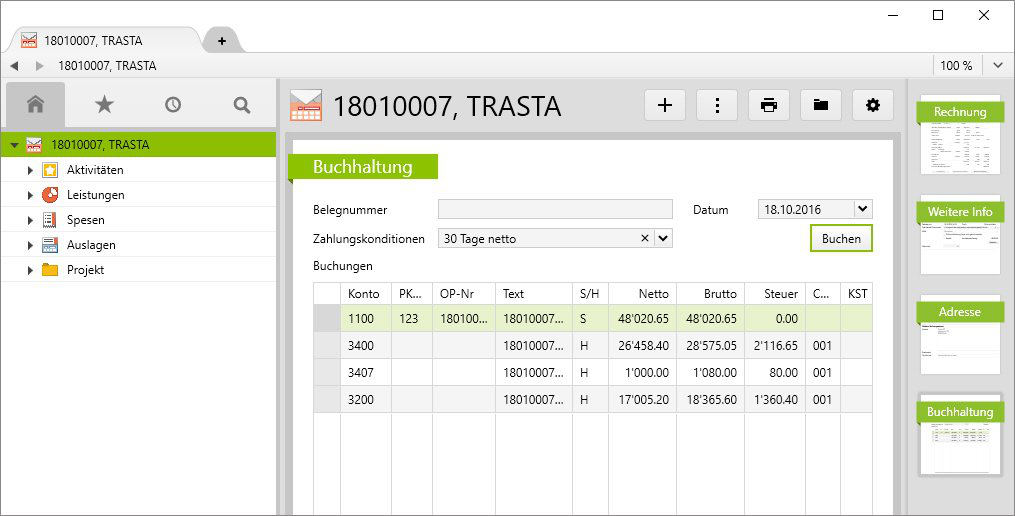Select the Projekt tree item
This screenshot has width=1015, height=516.
(x=85, y=270)
